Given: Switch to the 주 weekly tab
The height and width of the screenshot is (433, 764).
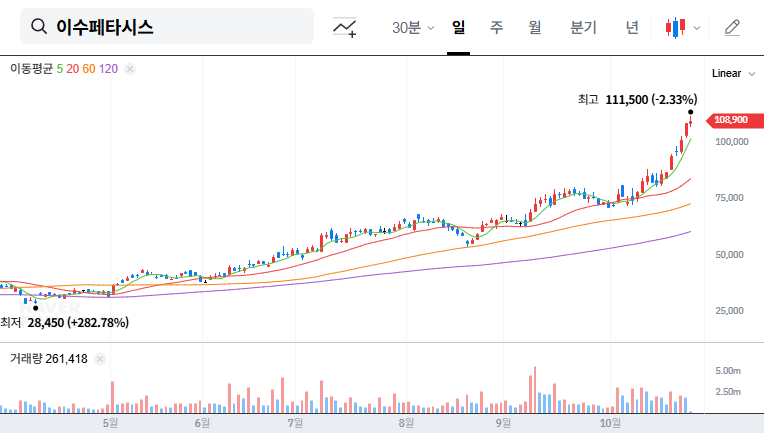Looking at the screenshot, I should pyautogui.click(x=496, y=27).
